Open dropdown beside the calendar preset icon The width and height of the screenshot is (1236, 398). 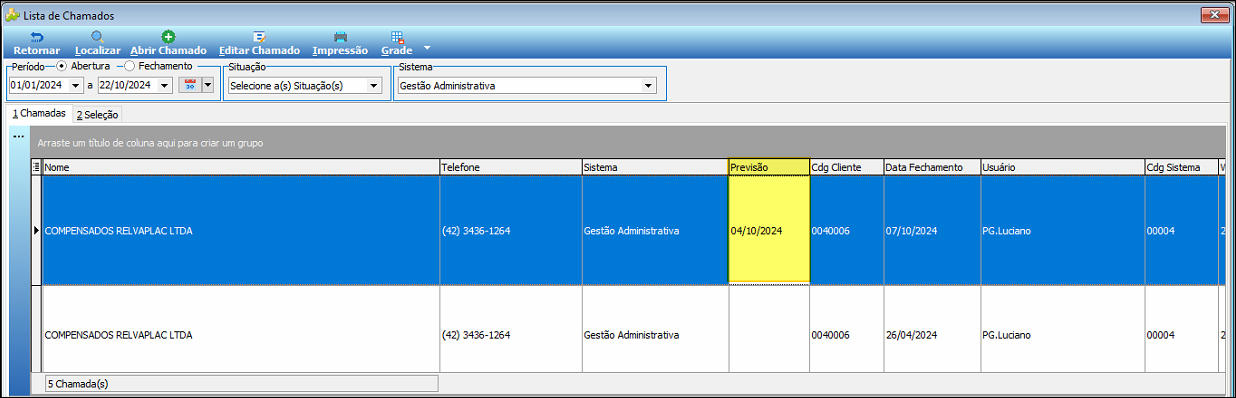[x=208, y=86]
